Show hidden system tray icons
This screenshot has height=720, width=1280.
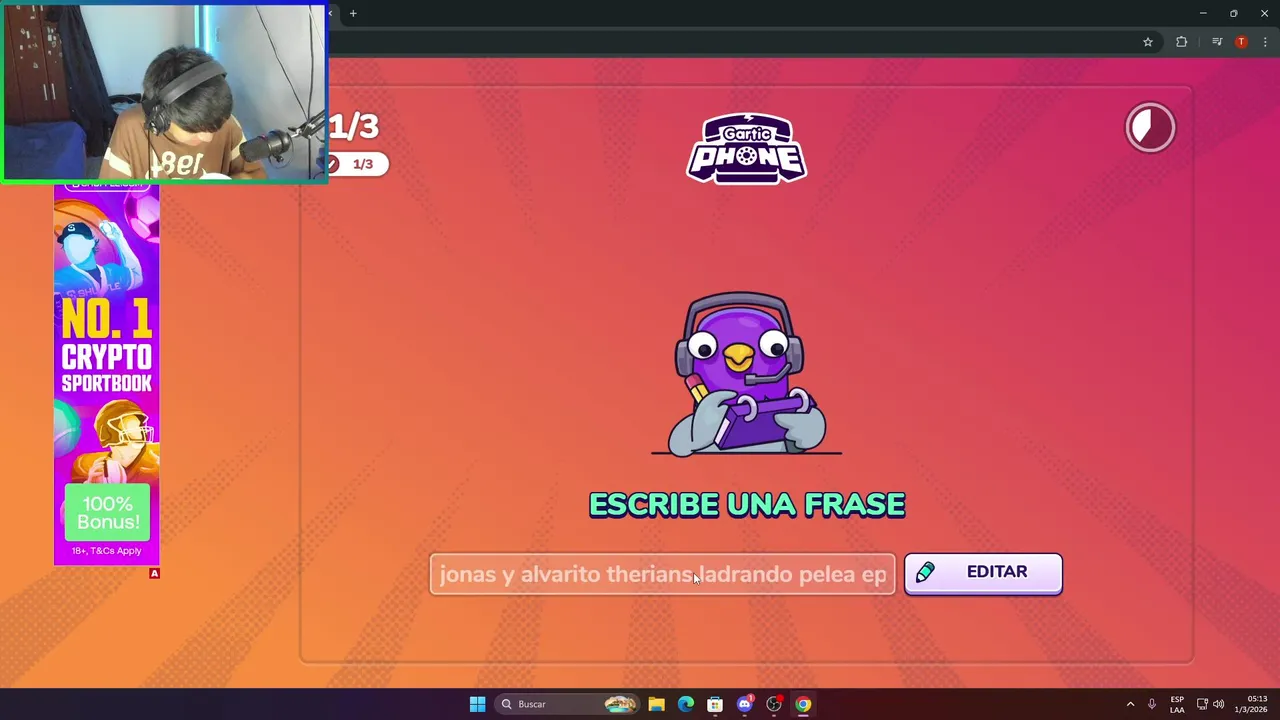1130,704
